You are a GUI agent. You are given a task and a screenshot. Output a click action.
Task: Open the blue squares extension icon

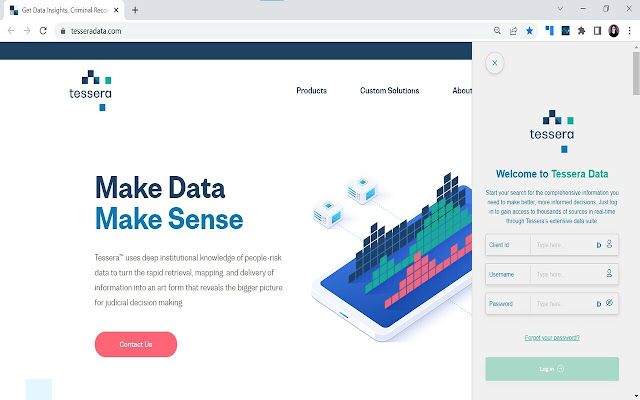click(x=550, y=31)
